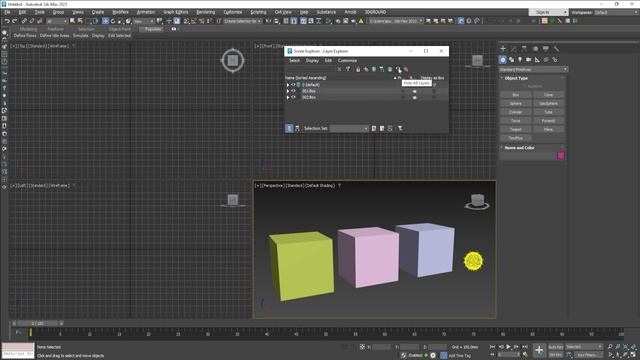This screenshot has height=360, width=640.
Task: Toggle the Auto Key button
Action: click(556, 347)
